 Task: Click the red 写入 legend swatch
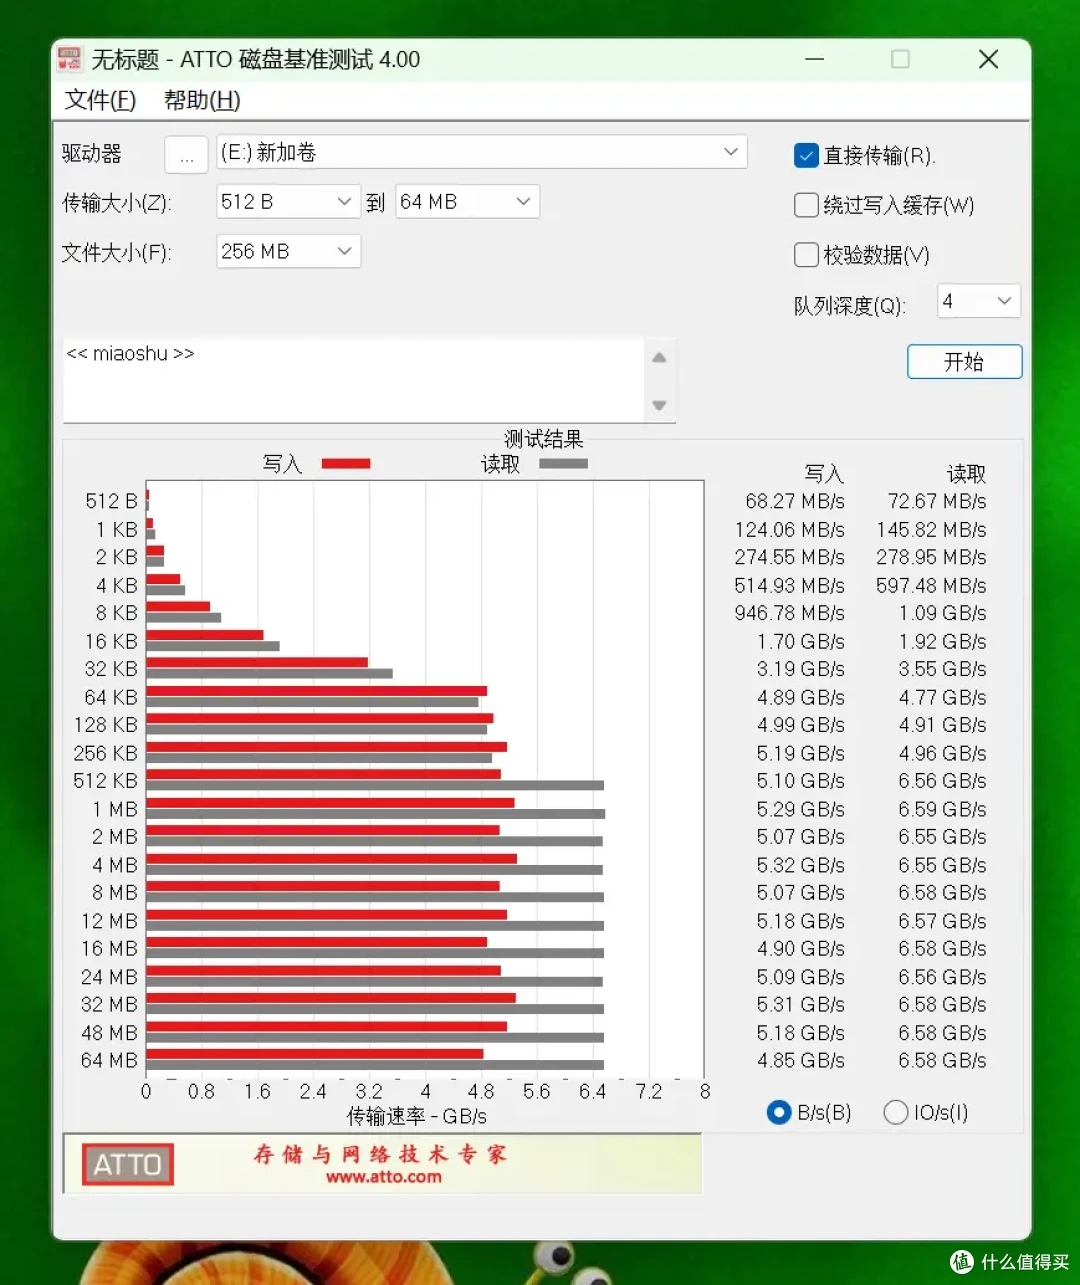(346, 464)
